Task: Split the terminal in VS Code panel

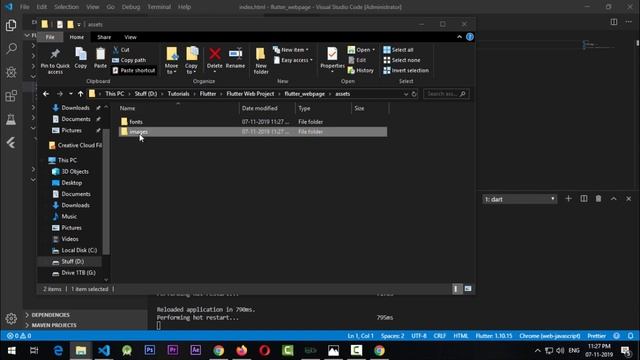Action: pyautogui.click(x=584, y=199)
